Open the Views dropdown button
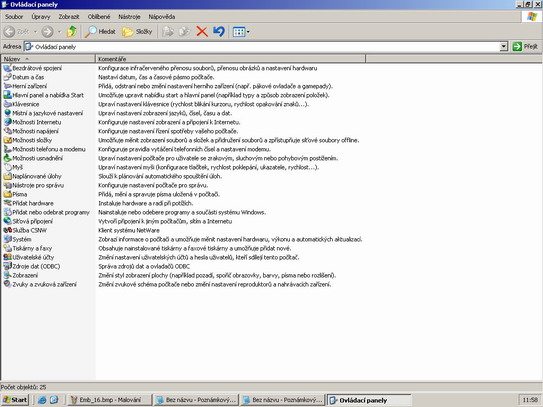 pos(241,32)
